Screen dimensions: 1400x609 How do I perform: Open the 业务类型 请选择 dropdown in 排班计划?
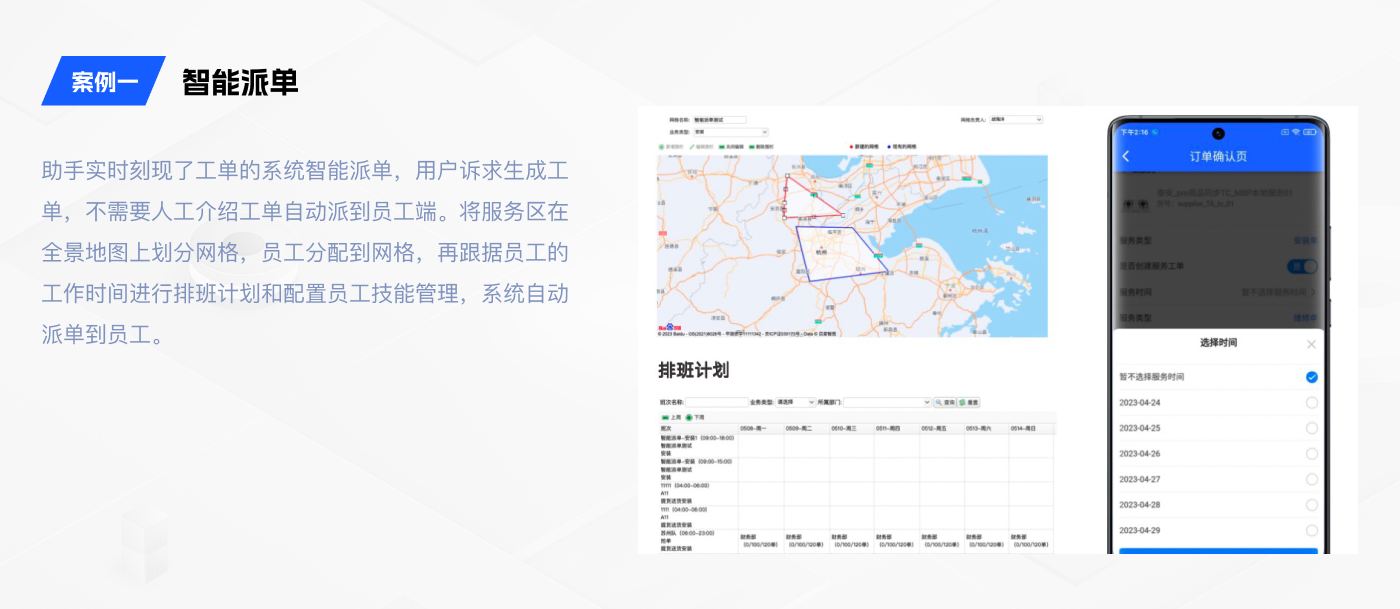(796, 402)
